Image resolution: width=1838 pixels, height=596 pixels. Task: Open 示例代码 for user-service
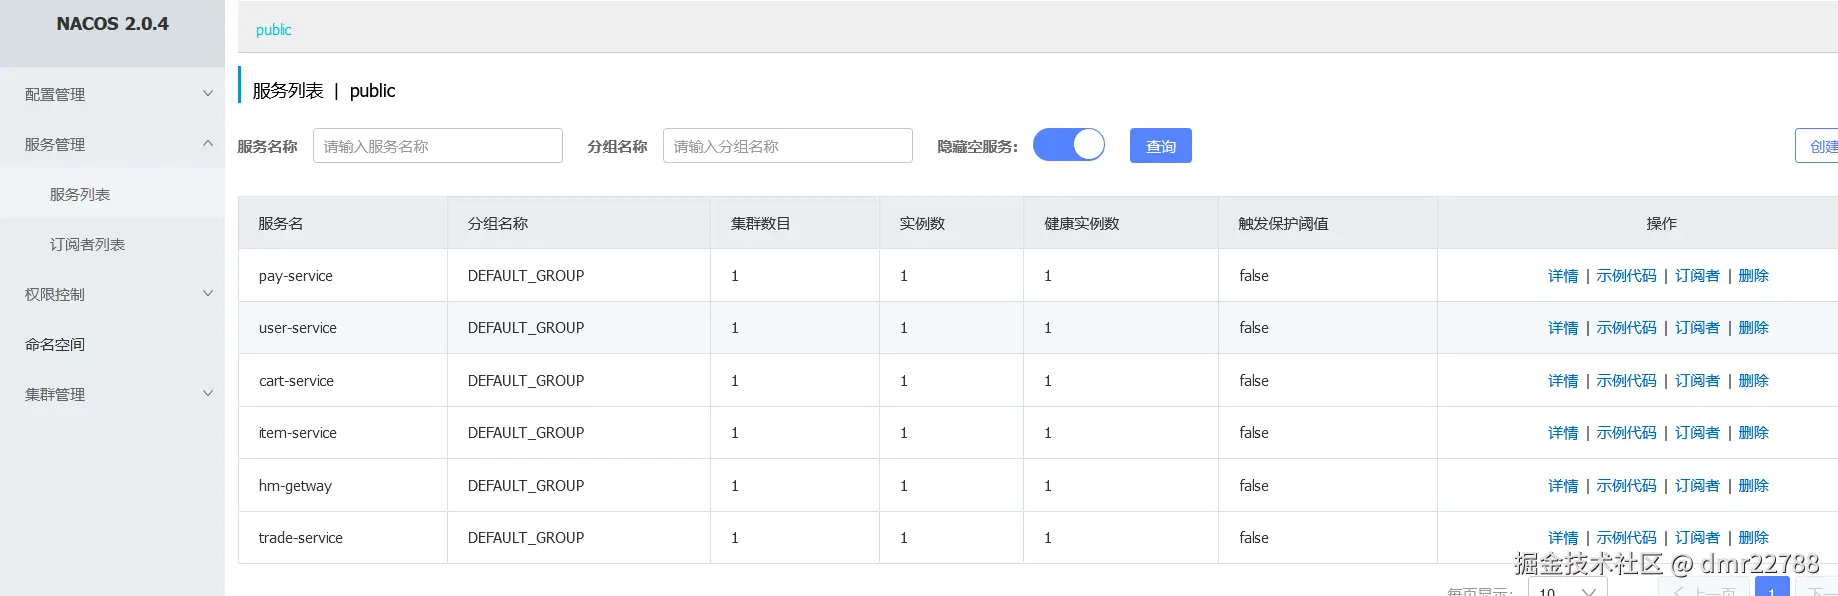[1626, 328]
